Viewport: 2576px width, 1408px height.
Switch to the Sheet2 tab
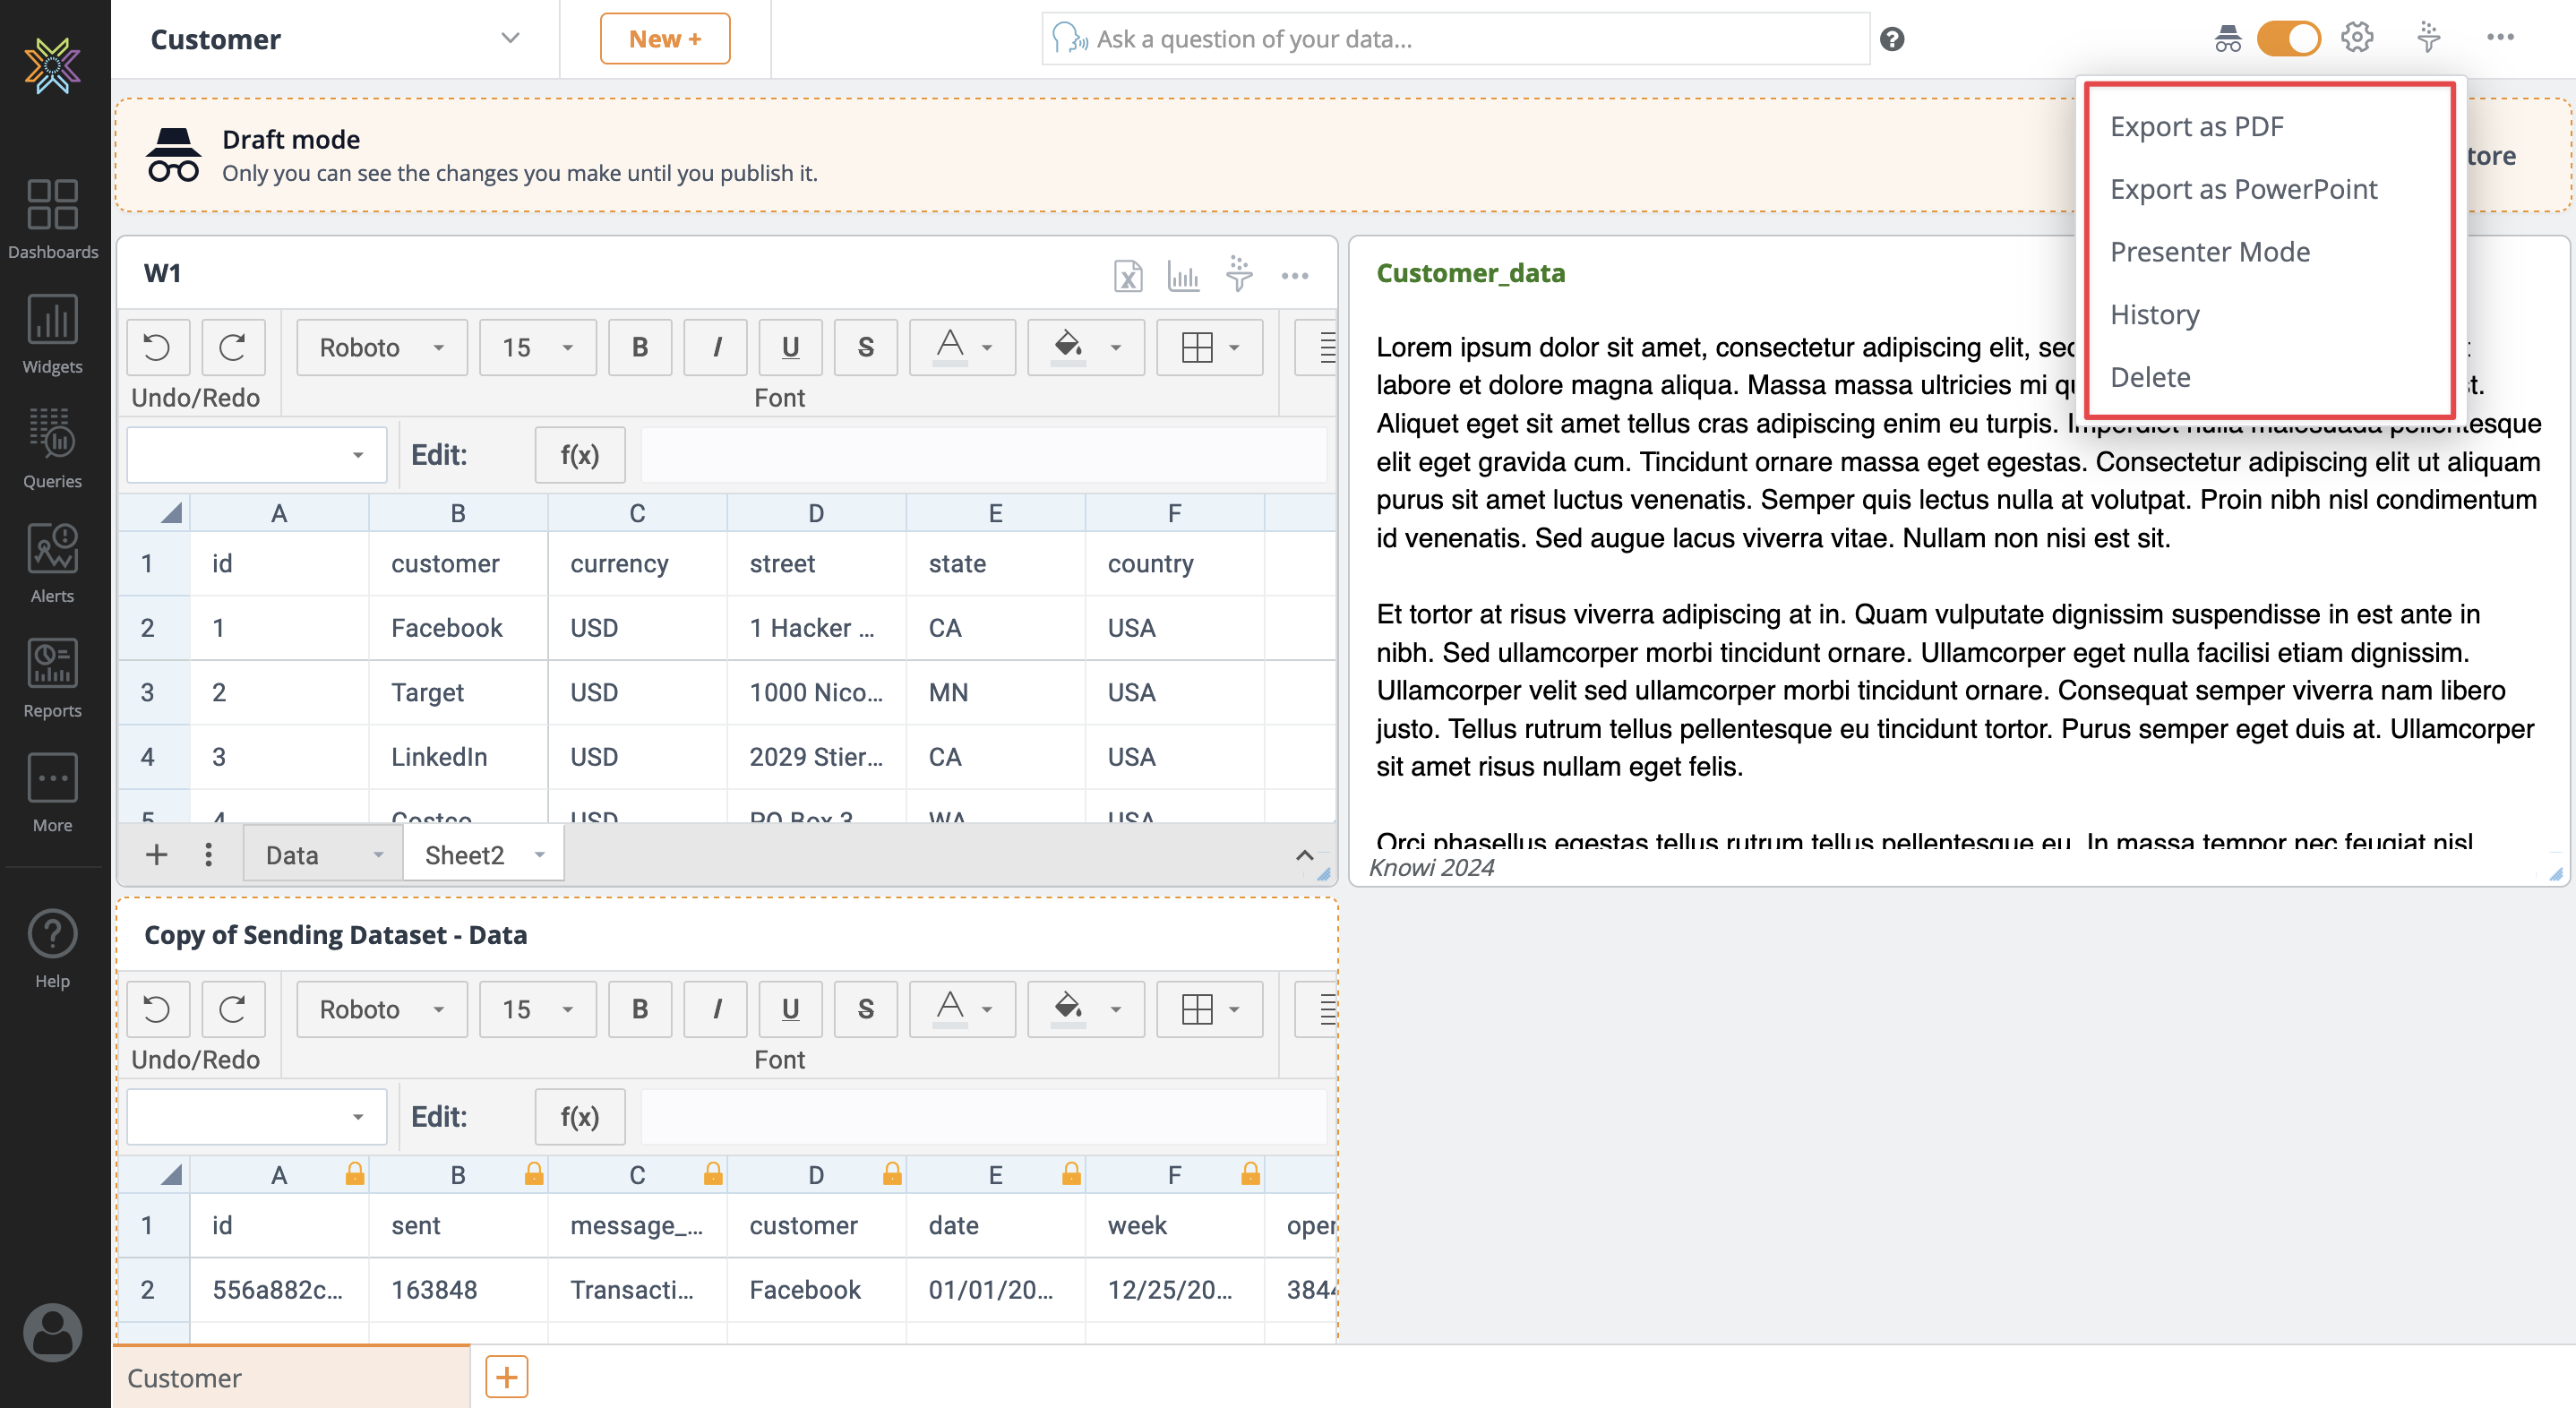pos(464,855)
